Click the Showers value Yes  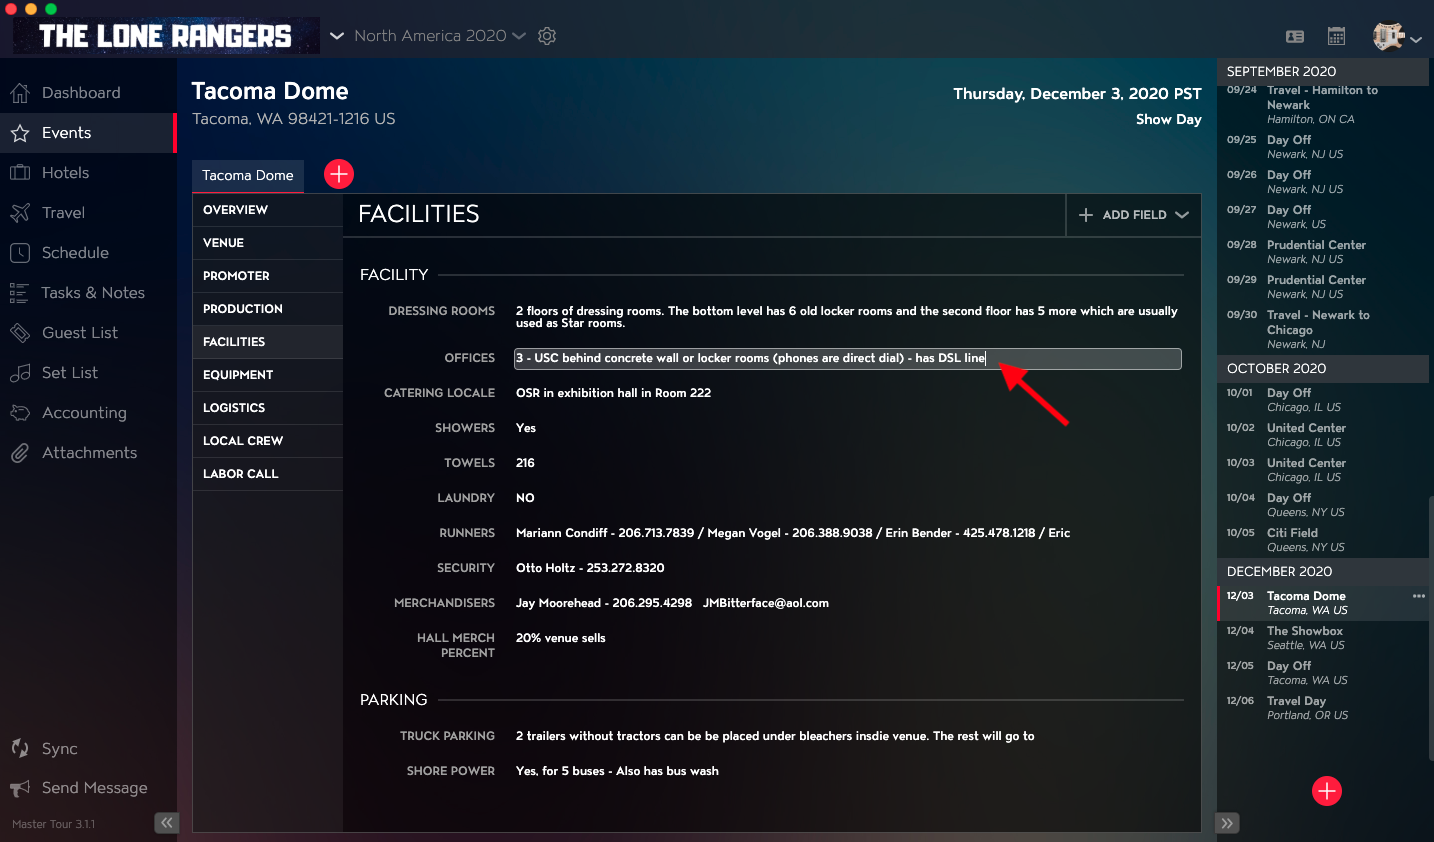[526, 428]
